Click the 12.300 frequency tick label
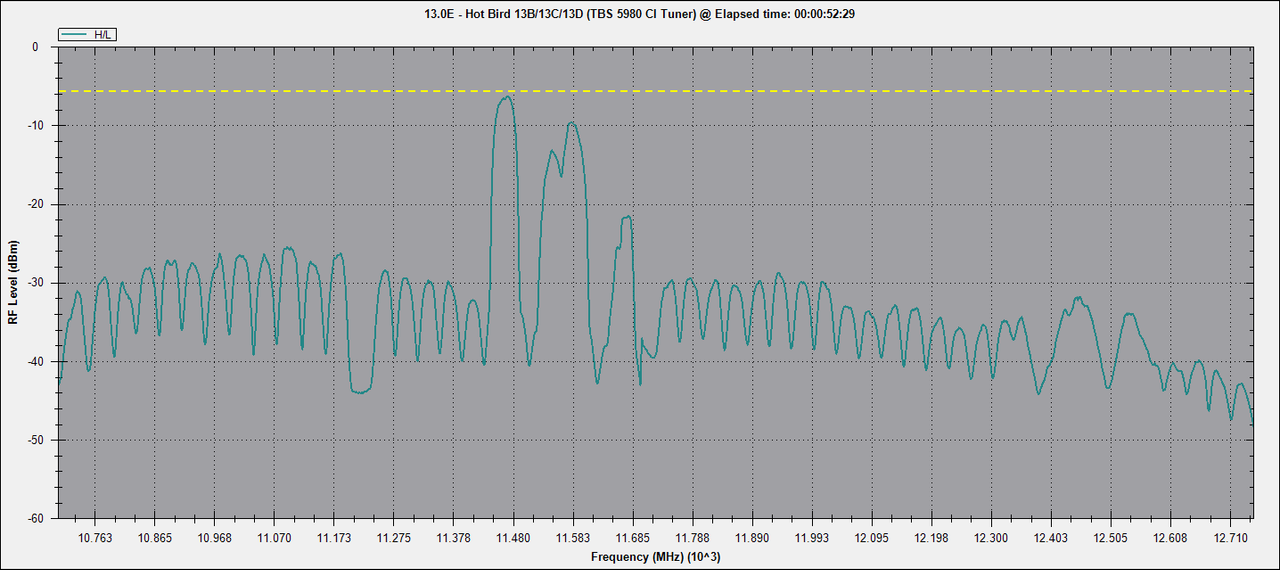This screenshot has height=570, width=1280. click(x=992, y=538)
